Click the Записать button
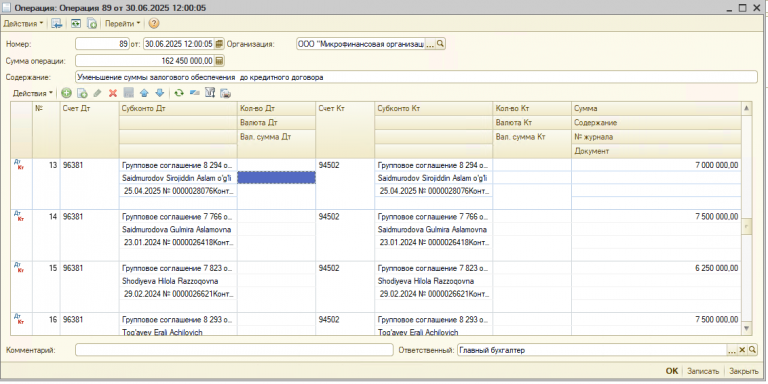 [x=703, y=371]
